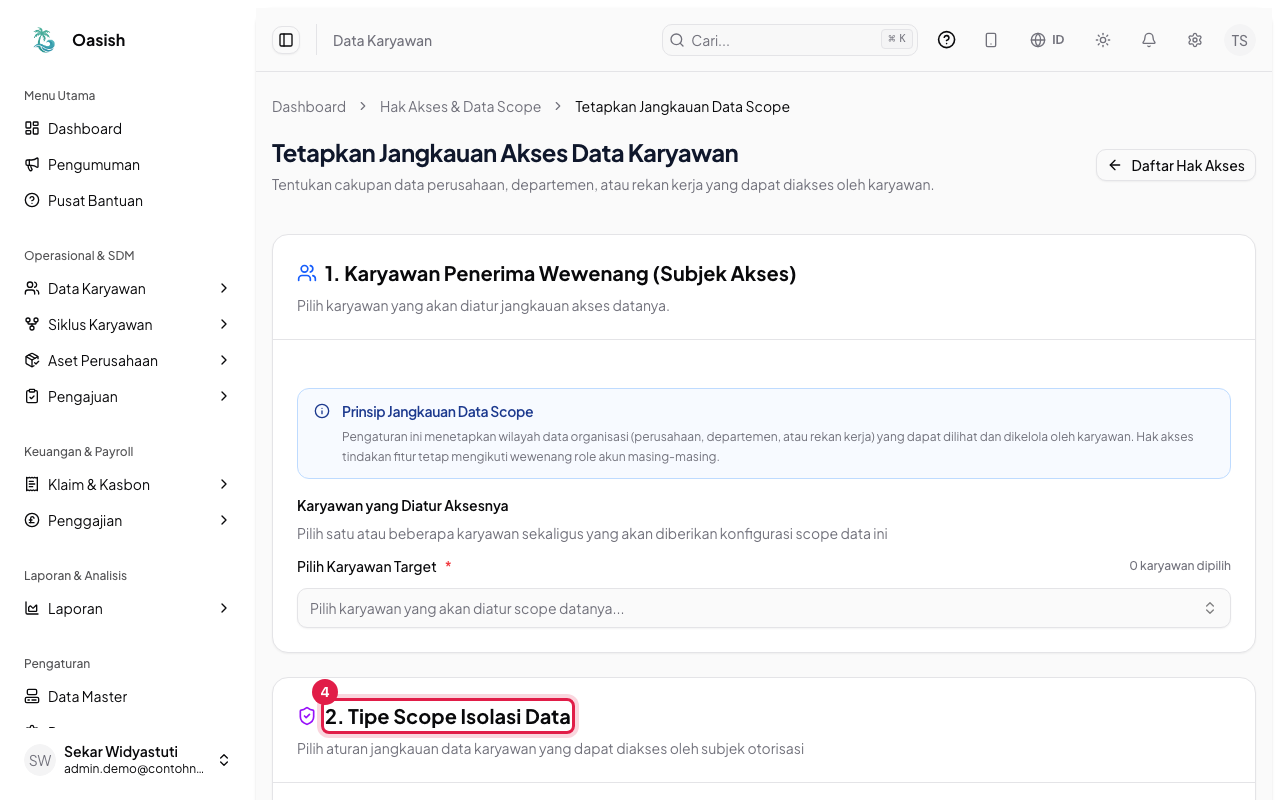Open notifications with the bell icon

(x=1149, y=40)
